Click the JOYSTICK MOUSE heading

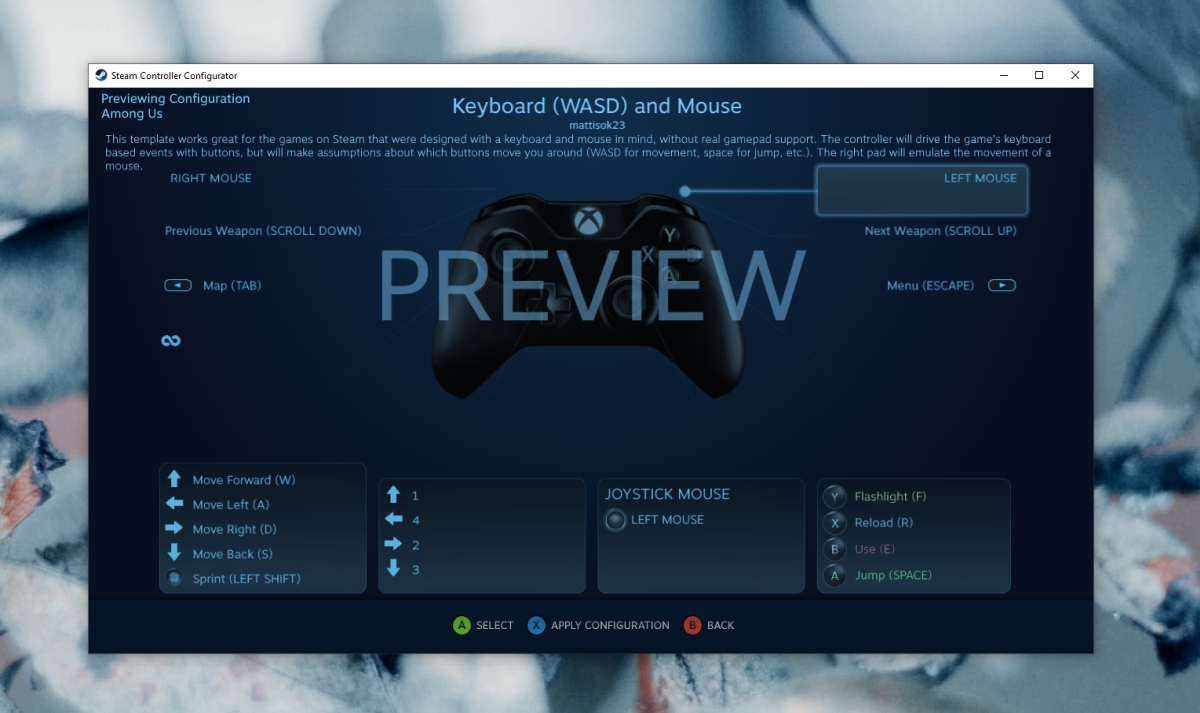click(667, 494)
